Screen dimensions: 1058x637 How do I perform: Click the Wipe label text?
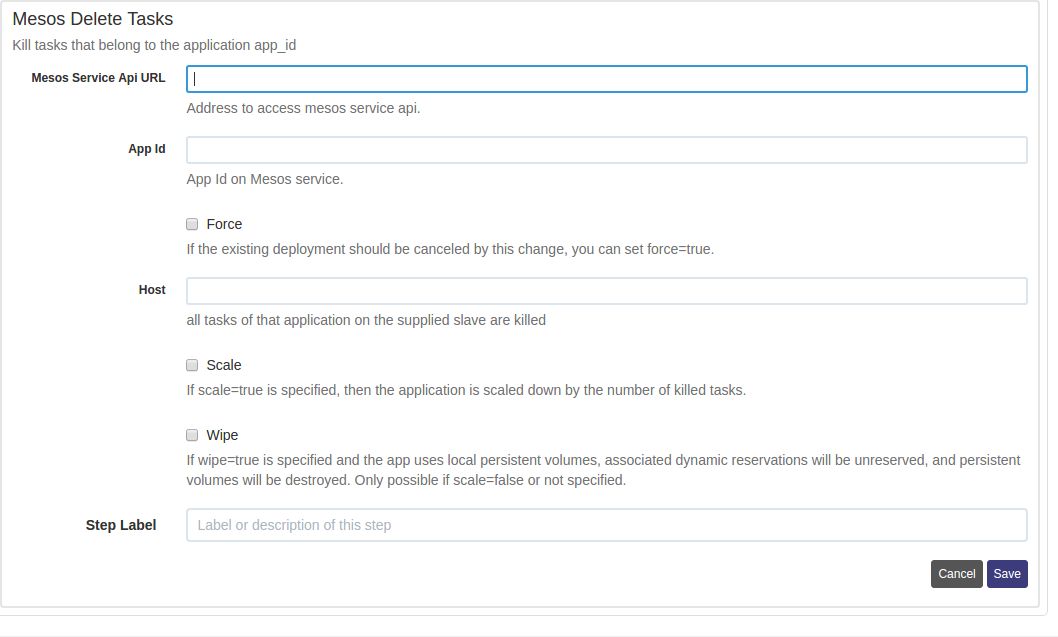[x=222, y=435]
